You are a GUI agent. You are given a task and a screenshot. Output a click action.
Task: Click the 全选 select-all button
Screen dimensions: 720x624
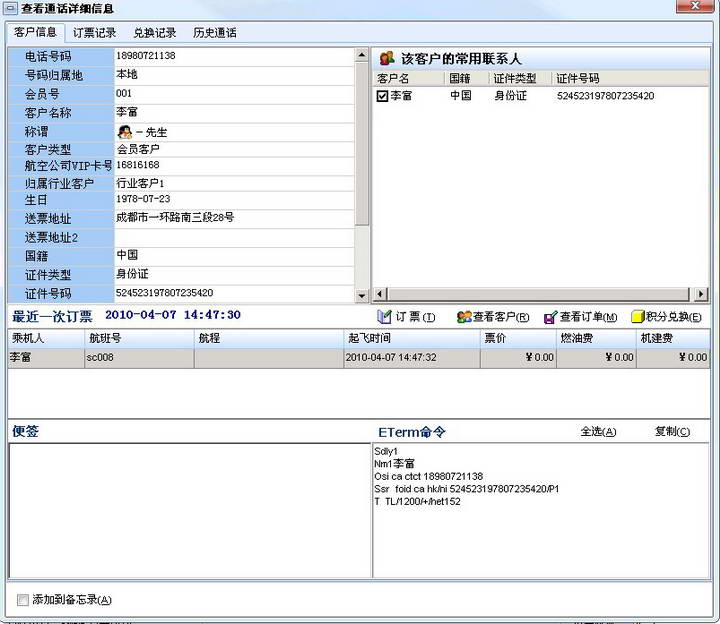pos(598,432)
